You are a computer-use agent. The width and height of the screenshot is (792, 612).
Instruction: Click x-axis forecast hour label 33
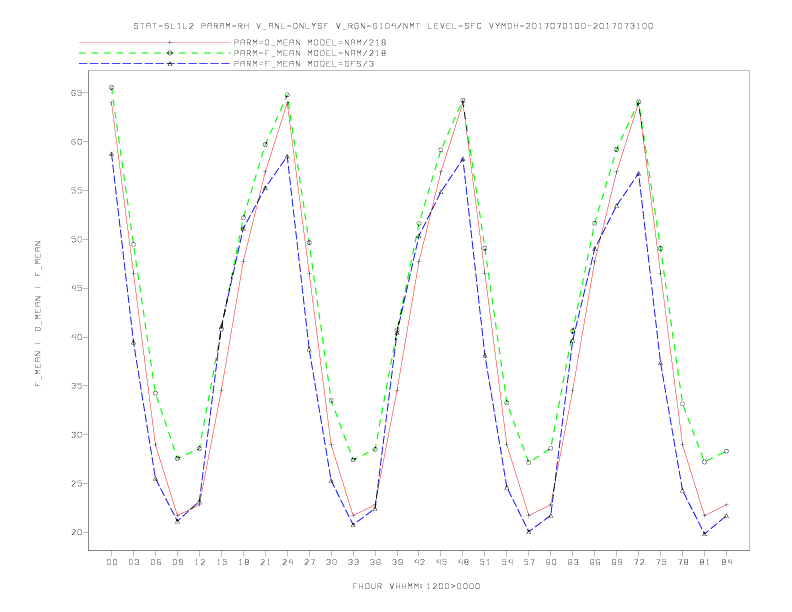point(354,562)
